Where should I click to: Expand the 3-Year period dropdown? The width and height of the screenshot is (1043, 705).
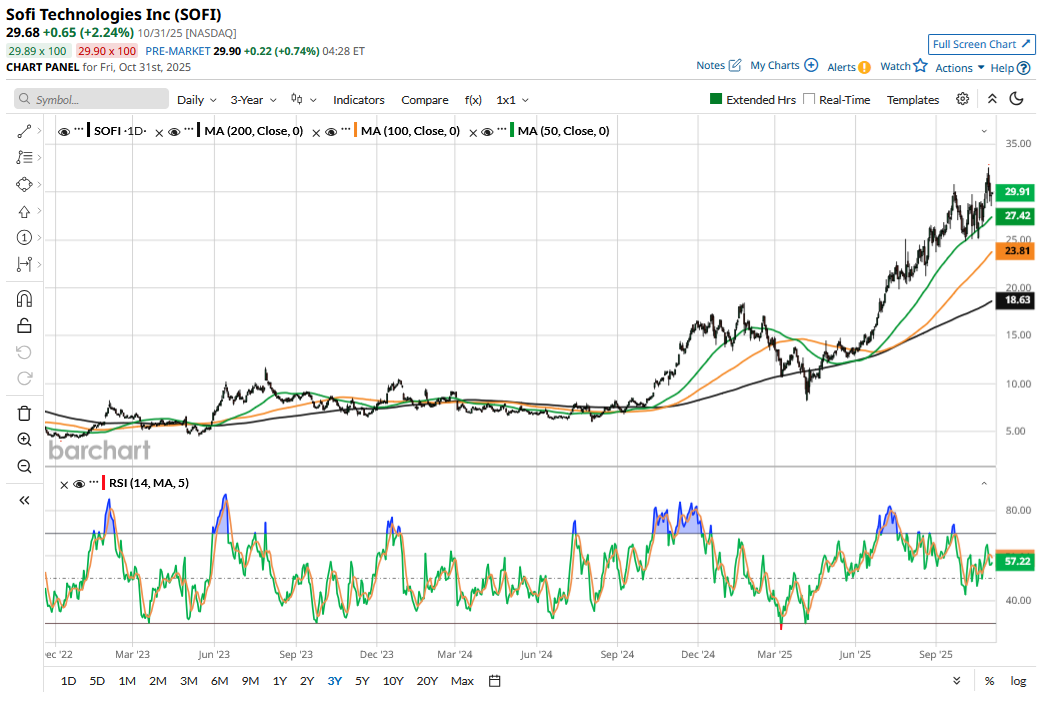coord(252,100)
